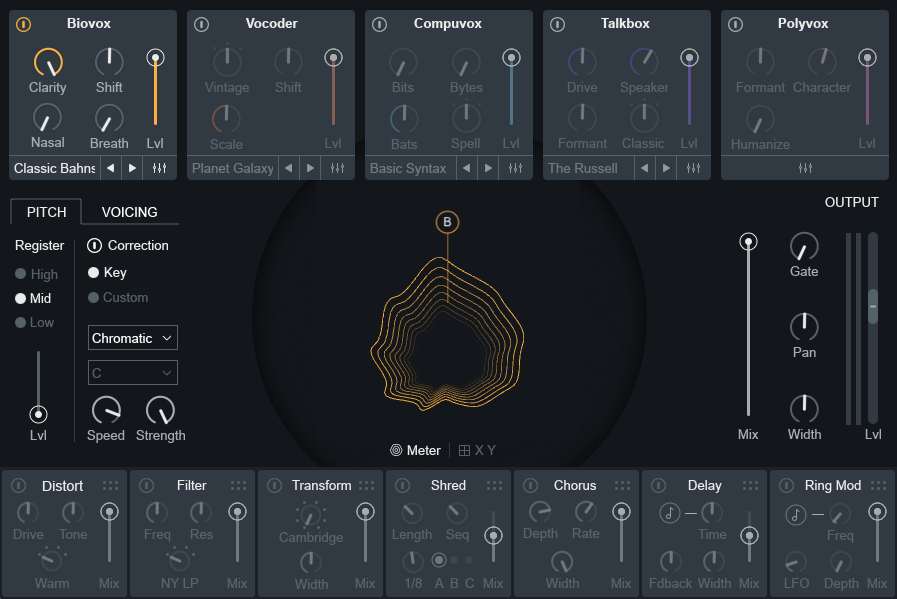Image resolution: width=897 pixels, height=599 pixels.
Task: Click the Distort drag handle dots
Action: point(110,486)
